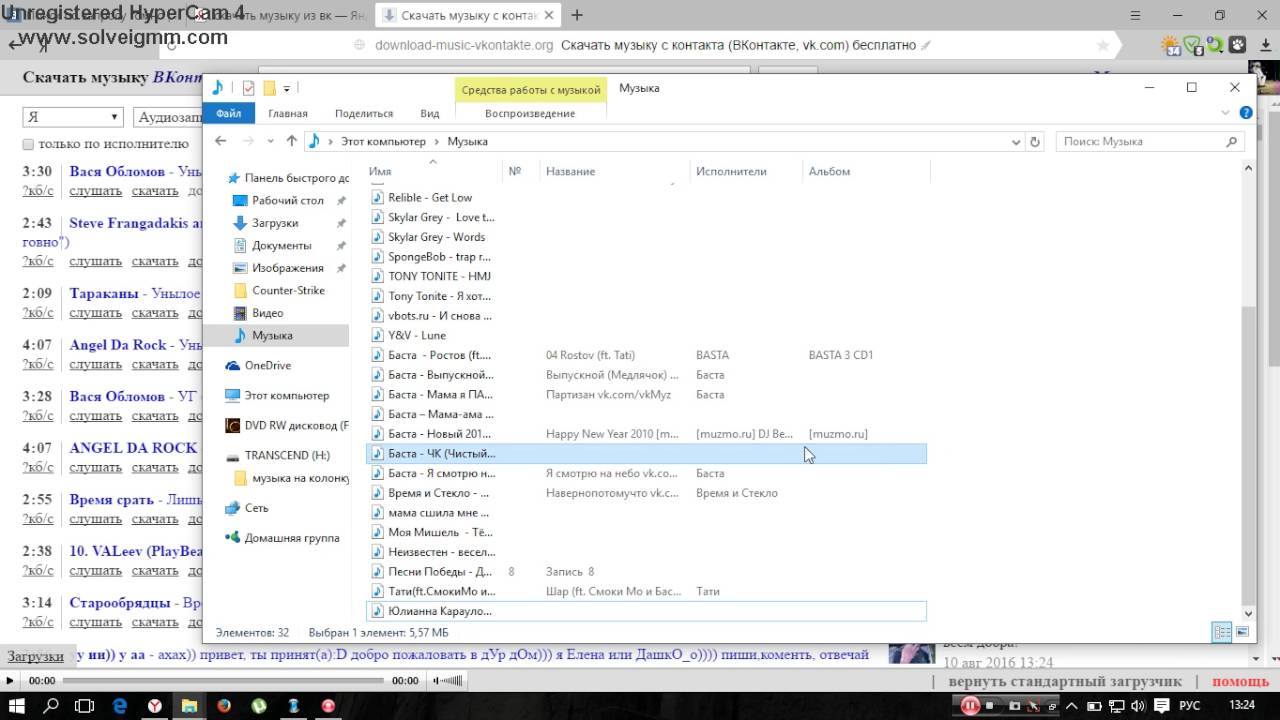Open Customize Quick Access Toolbar dropdown
Viewport: 1280px width, 720px height.
[x=286, y=88]
